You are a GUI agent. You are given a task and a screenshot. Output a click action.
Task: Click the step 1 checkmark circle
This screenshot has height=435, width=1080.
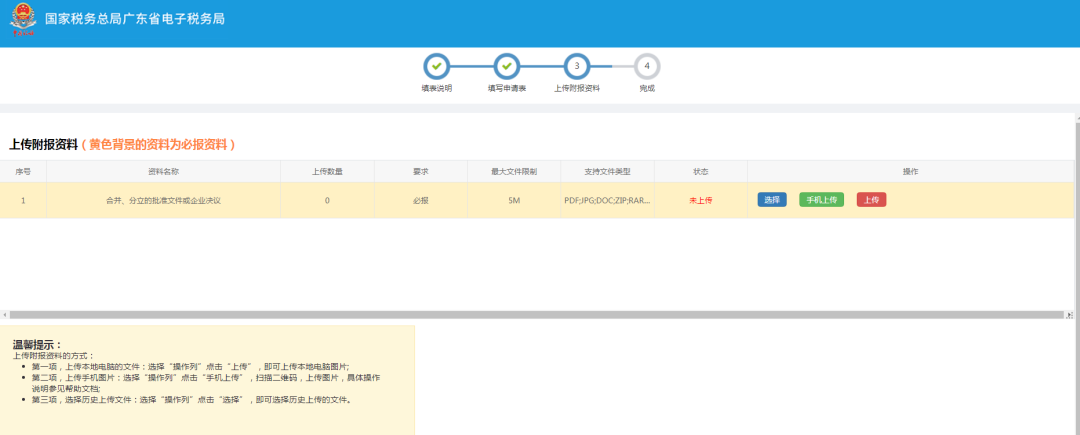(436, 67)
